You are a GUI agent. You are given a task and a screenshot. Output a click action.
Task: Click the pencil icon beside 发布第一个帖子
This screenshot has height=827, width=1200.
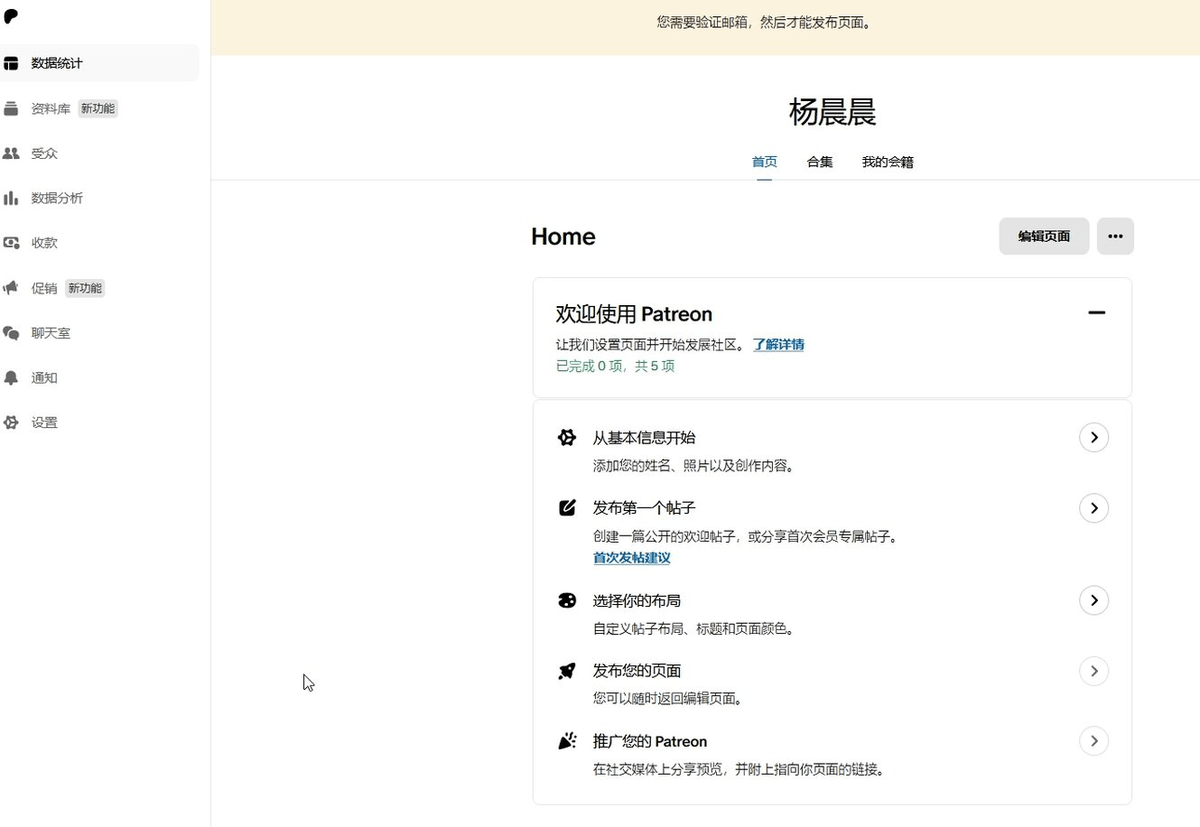pyautogui.click(x=567, y=508)
